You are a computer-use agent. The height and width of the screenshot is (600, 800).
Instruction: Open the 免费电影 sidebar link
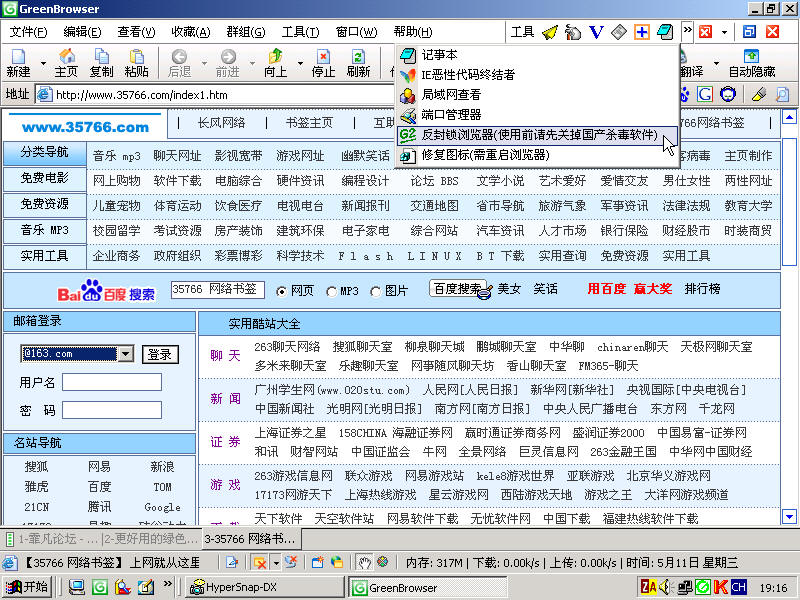click(x=45, y=178)
